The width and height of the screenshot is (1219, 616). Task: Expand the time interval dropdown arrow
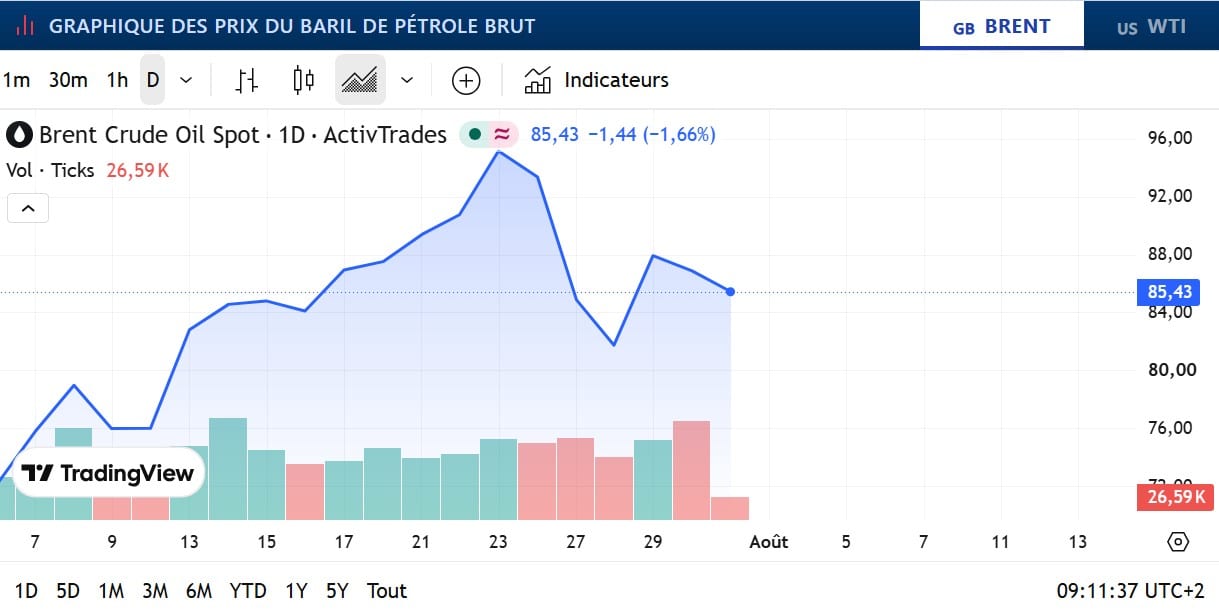186,80
